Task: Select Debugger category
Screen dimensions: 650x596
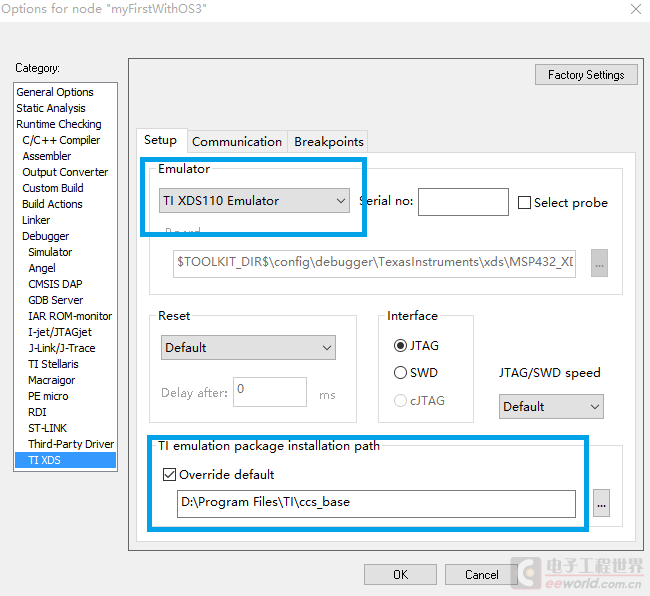Action: (x=45, y=236)
